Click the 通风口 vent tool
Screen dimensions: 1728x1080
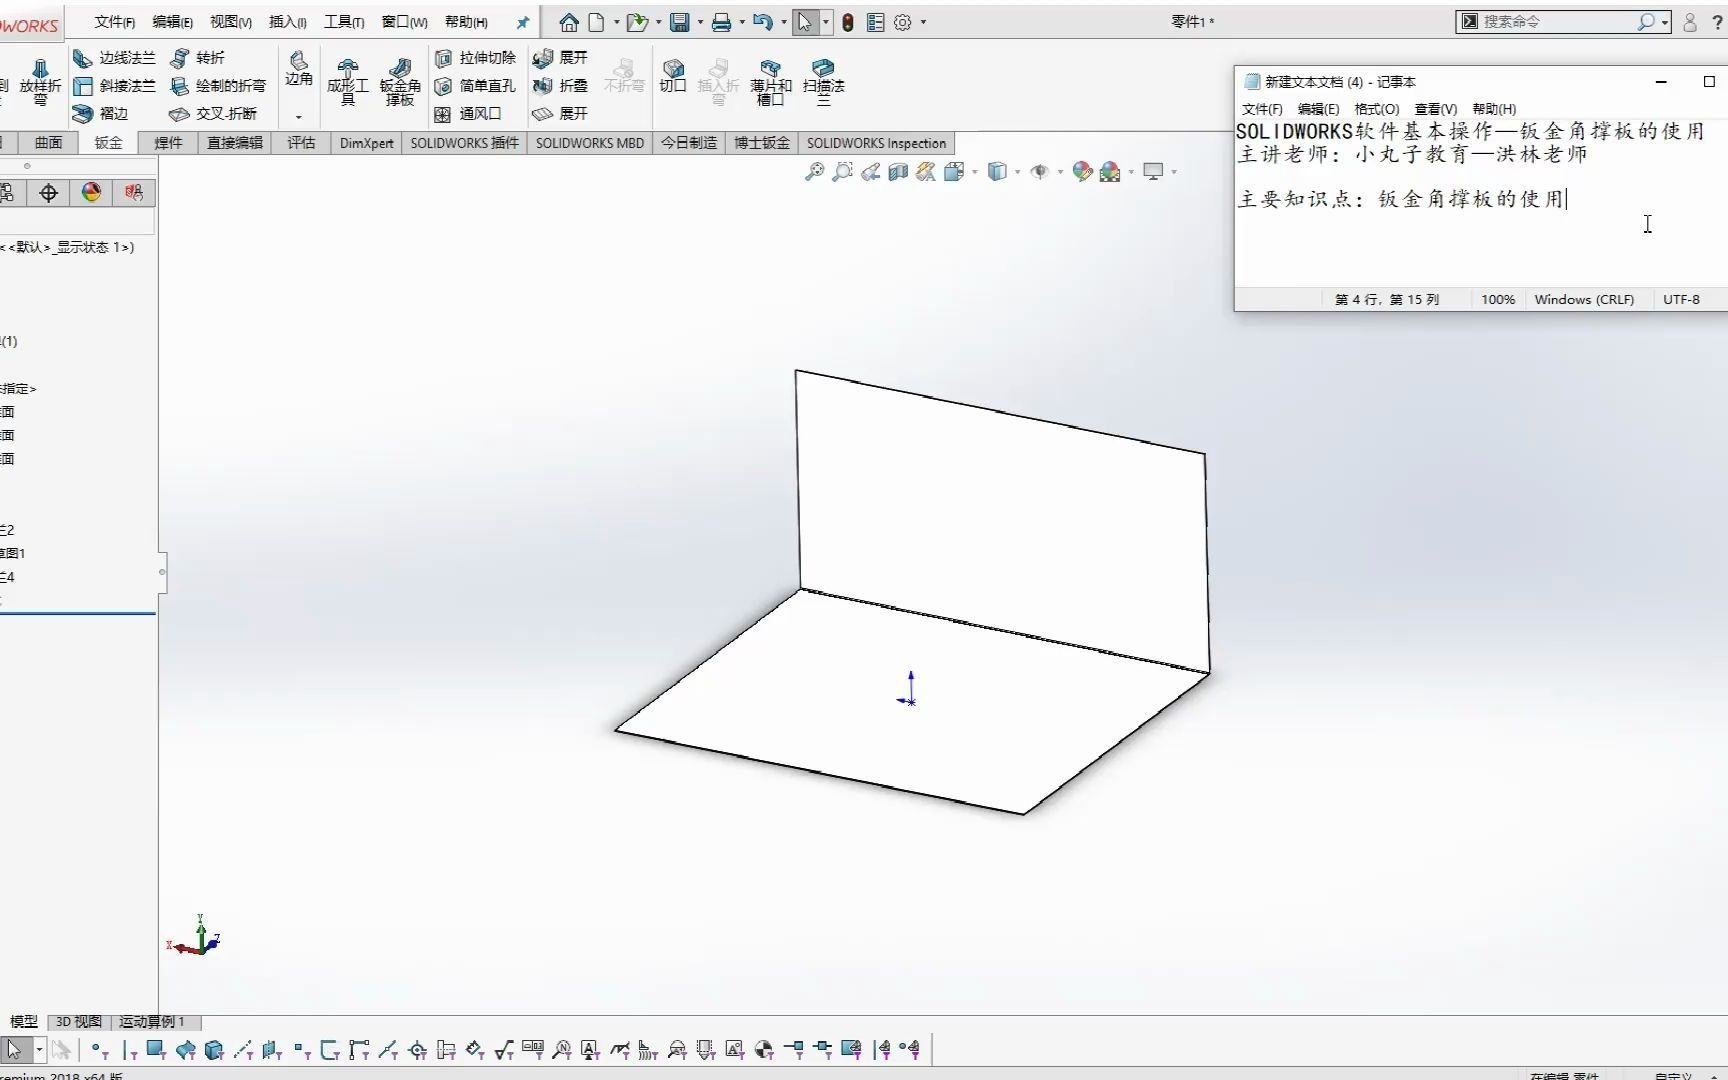475,113
